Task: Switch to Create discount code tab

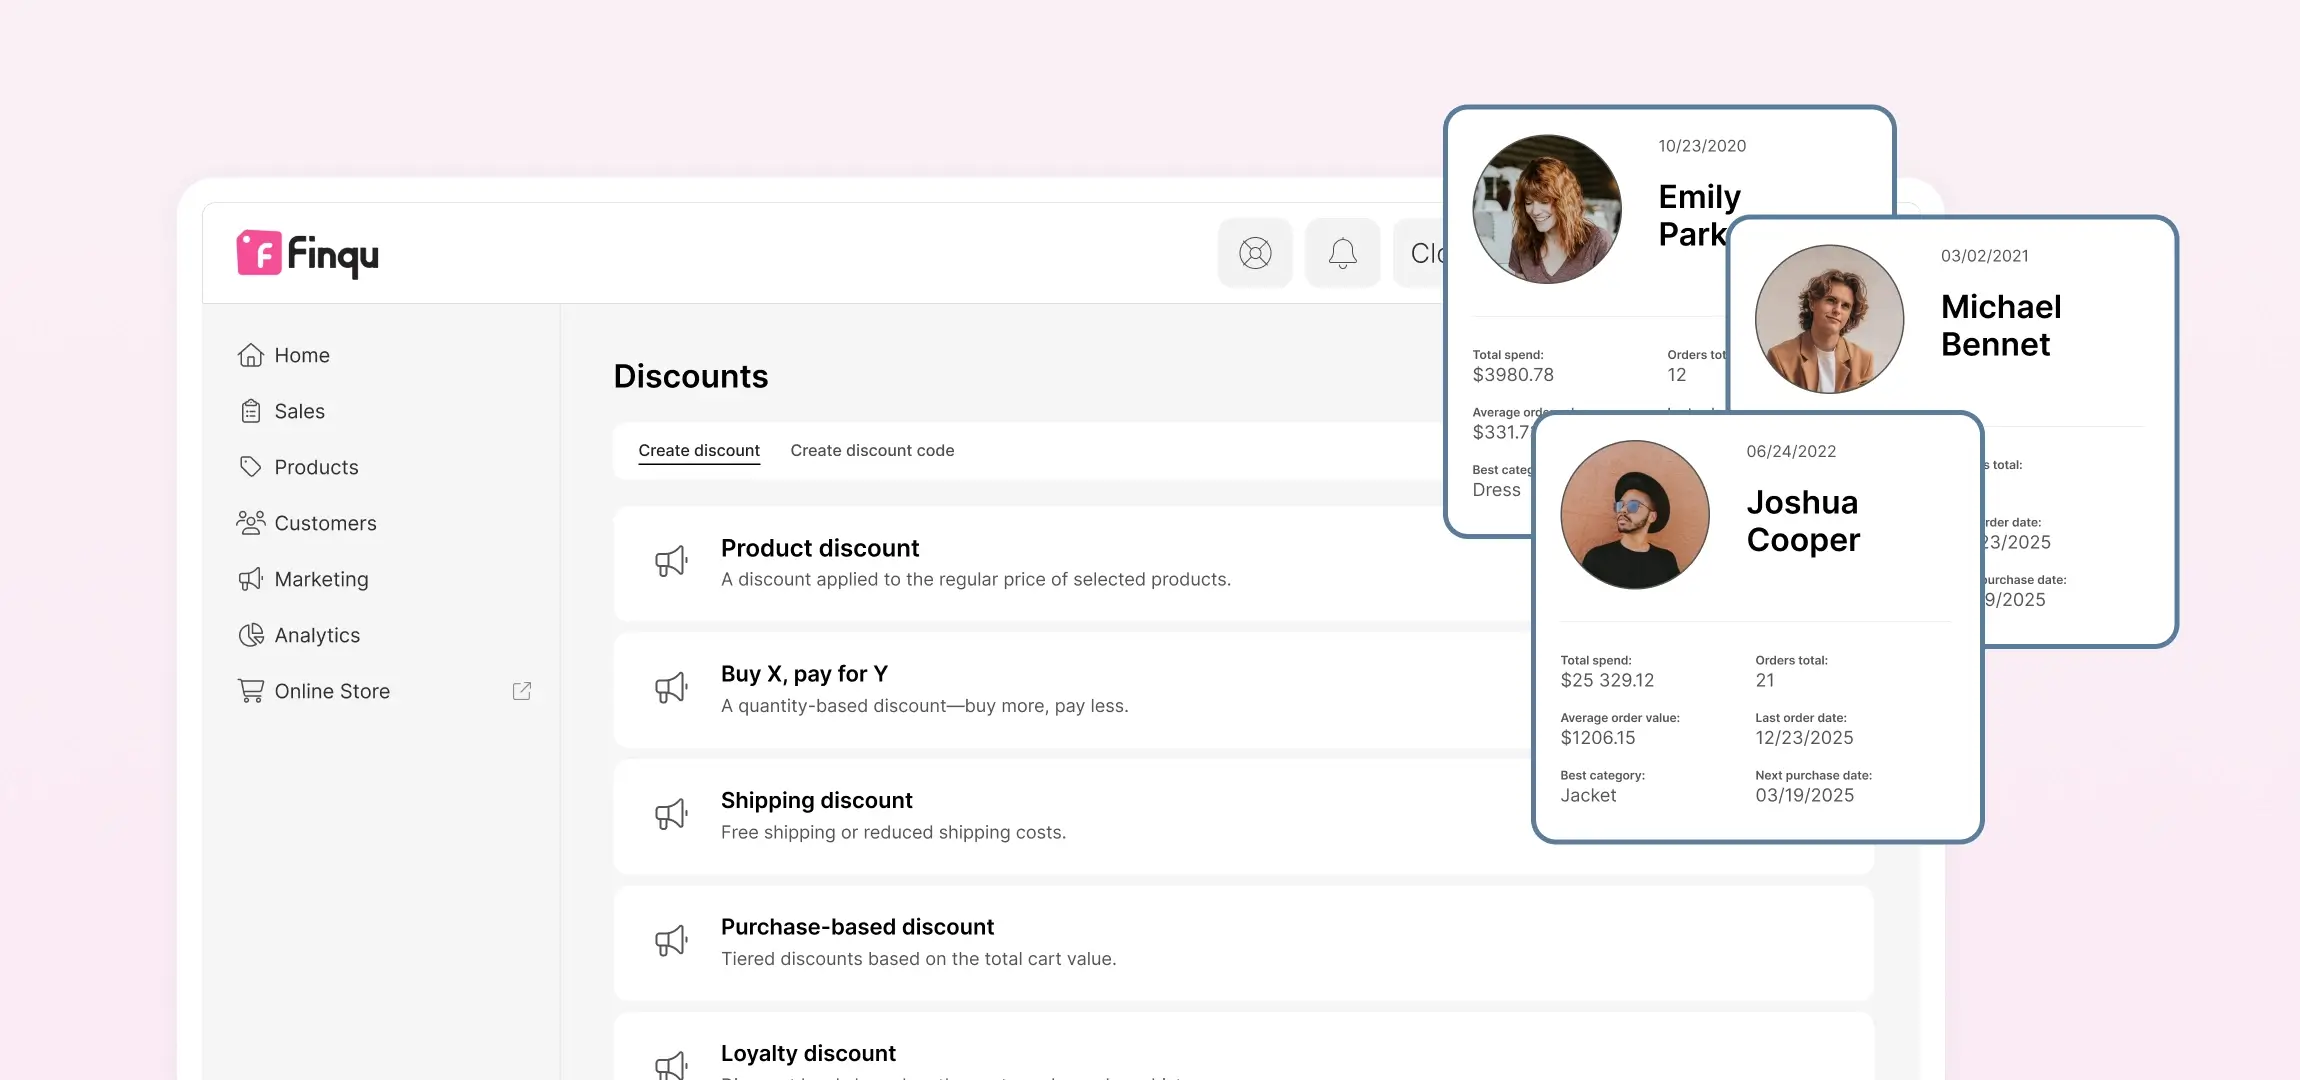Action: [x=872, y=450]
